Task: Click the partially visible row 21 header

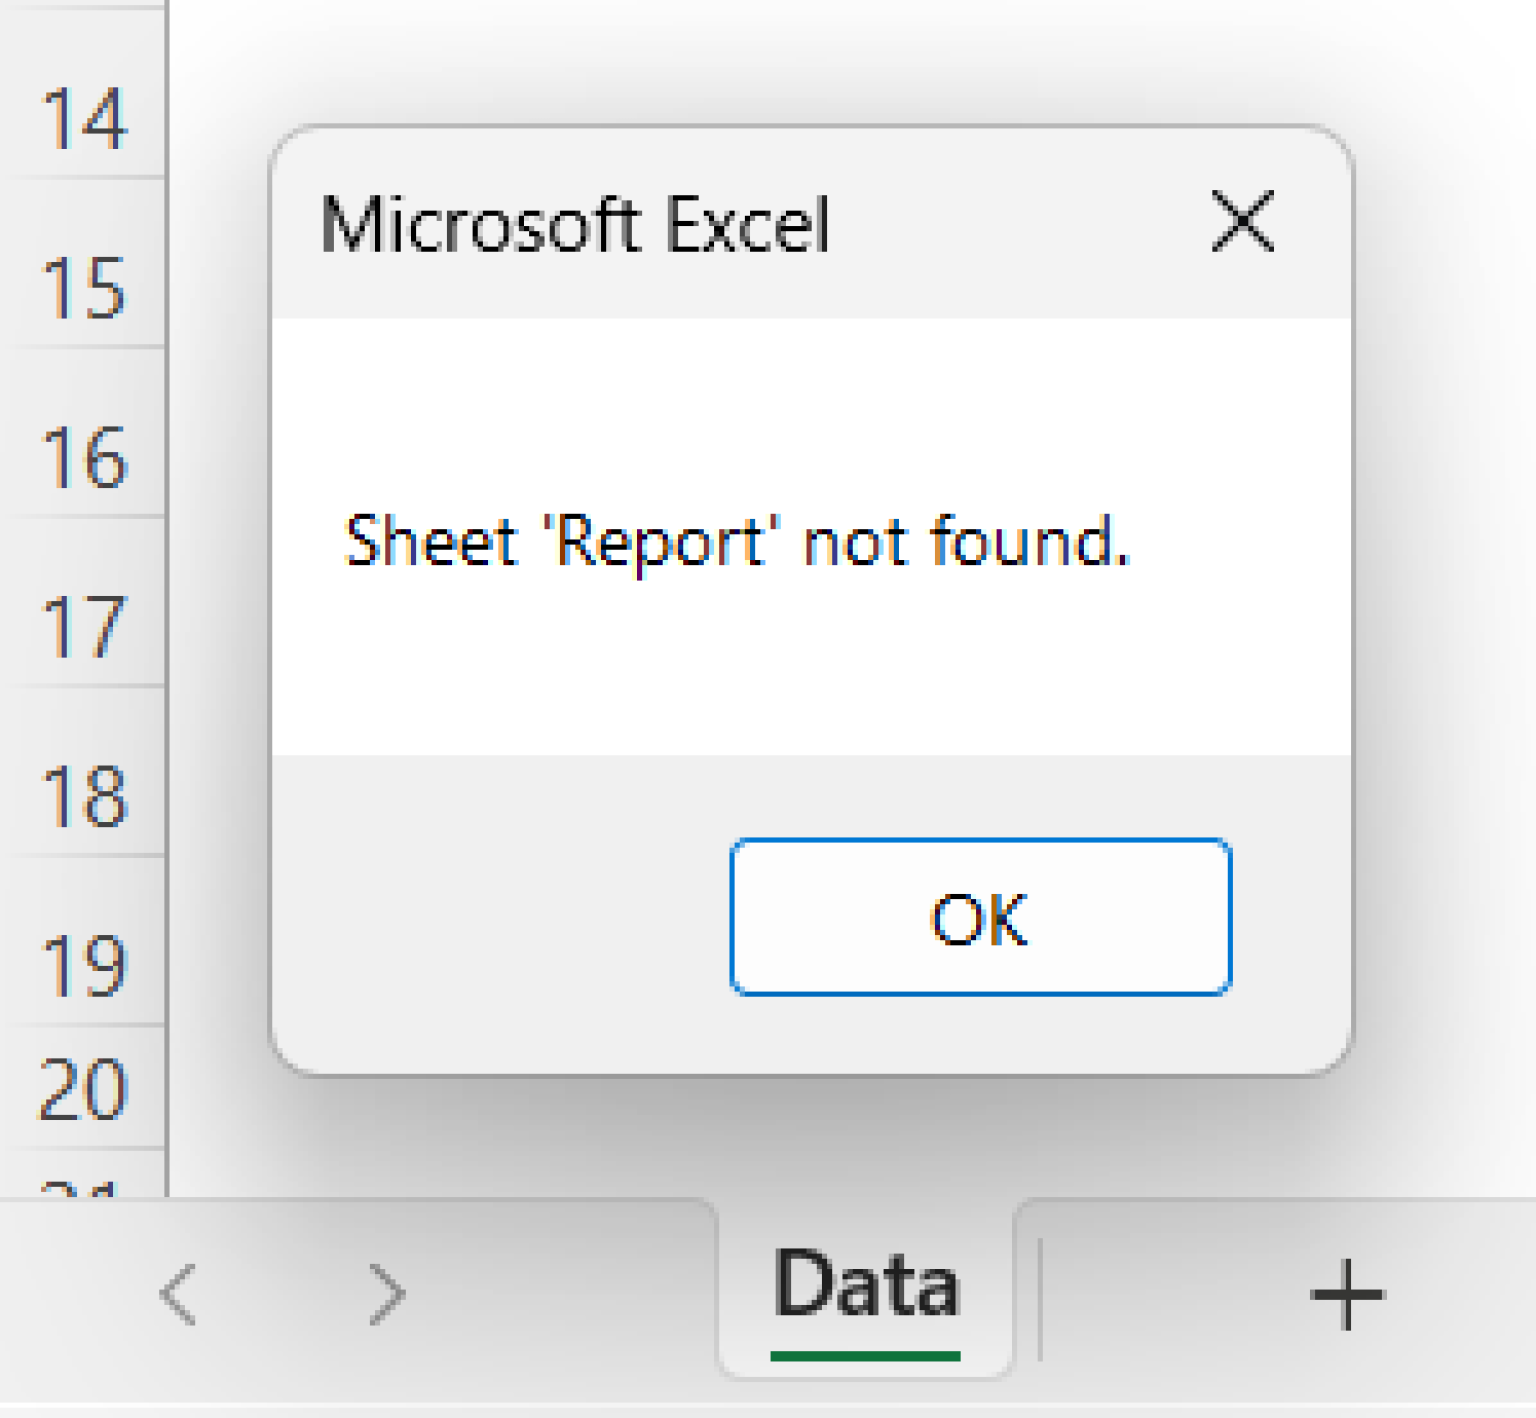Action: (84, 1184)
